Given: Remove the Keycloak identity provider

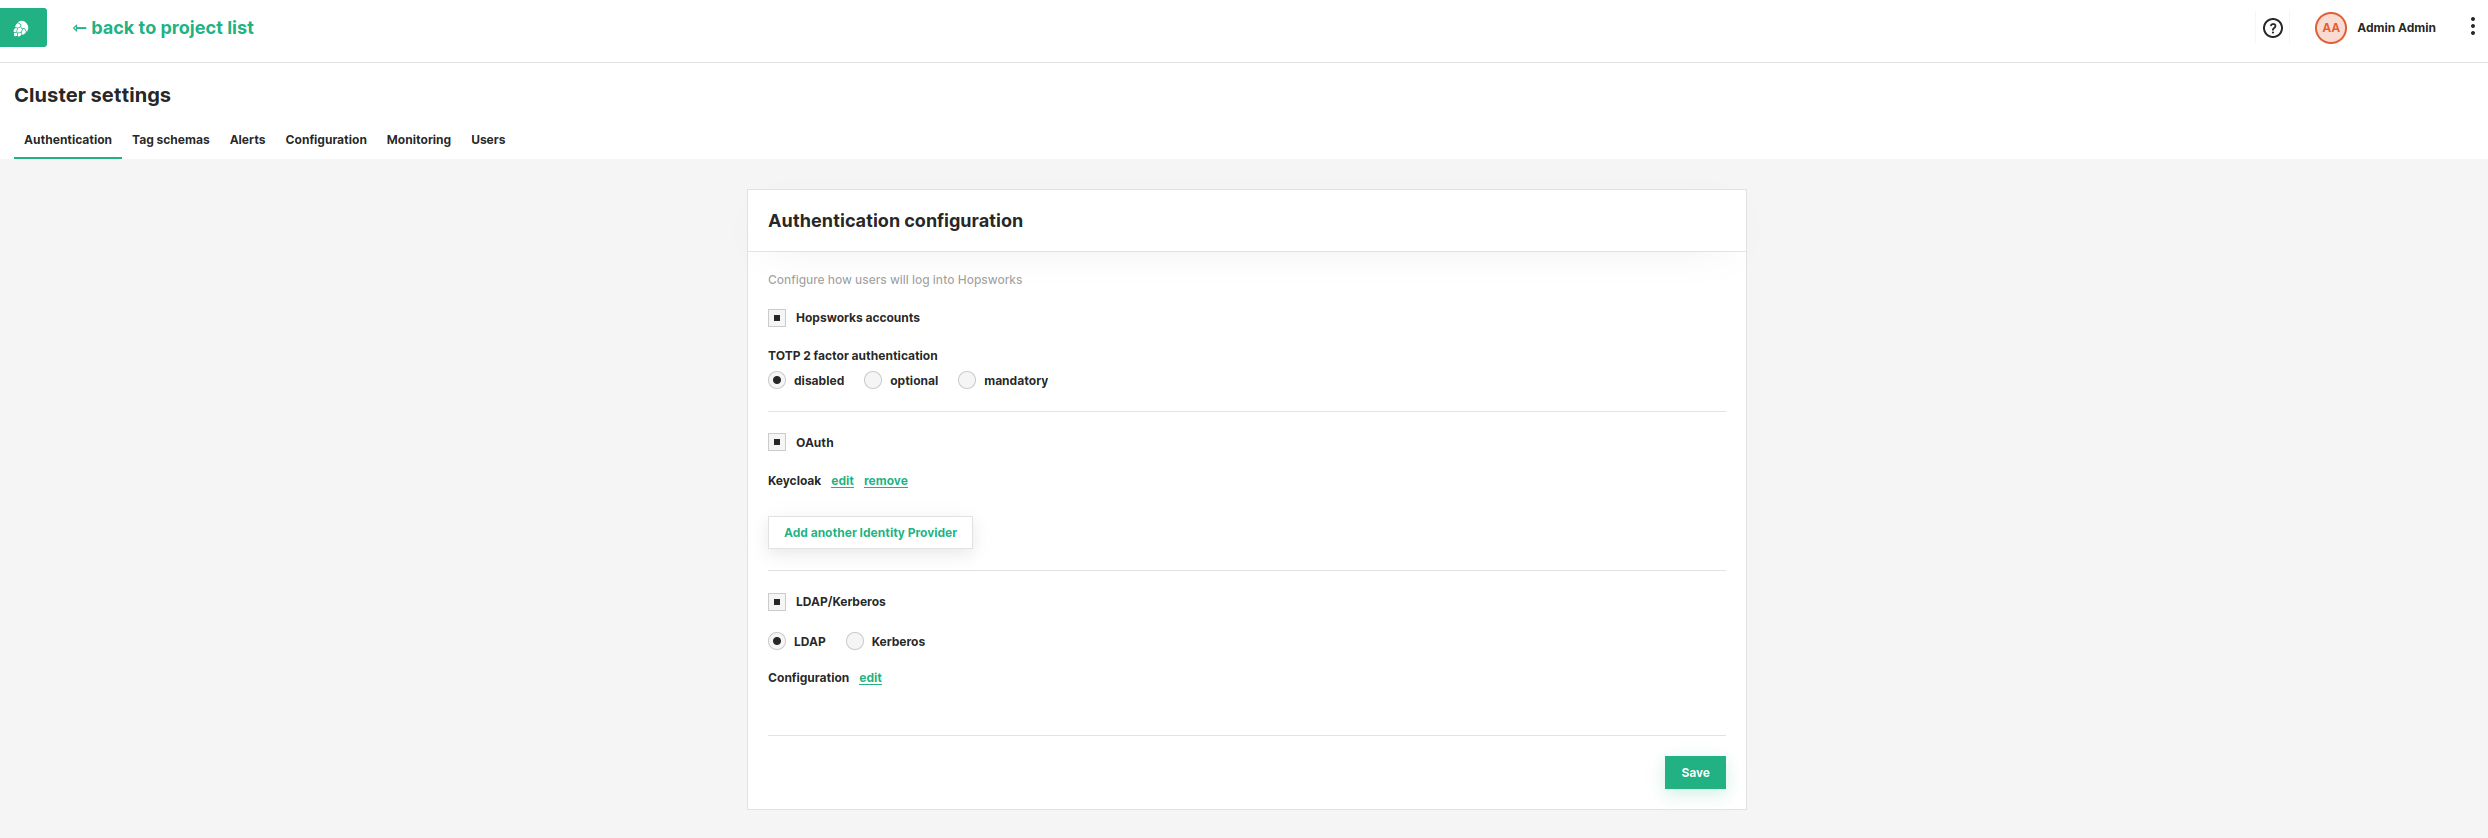Looking at the screenshot, I should point(886,481).
